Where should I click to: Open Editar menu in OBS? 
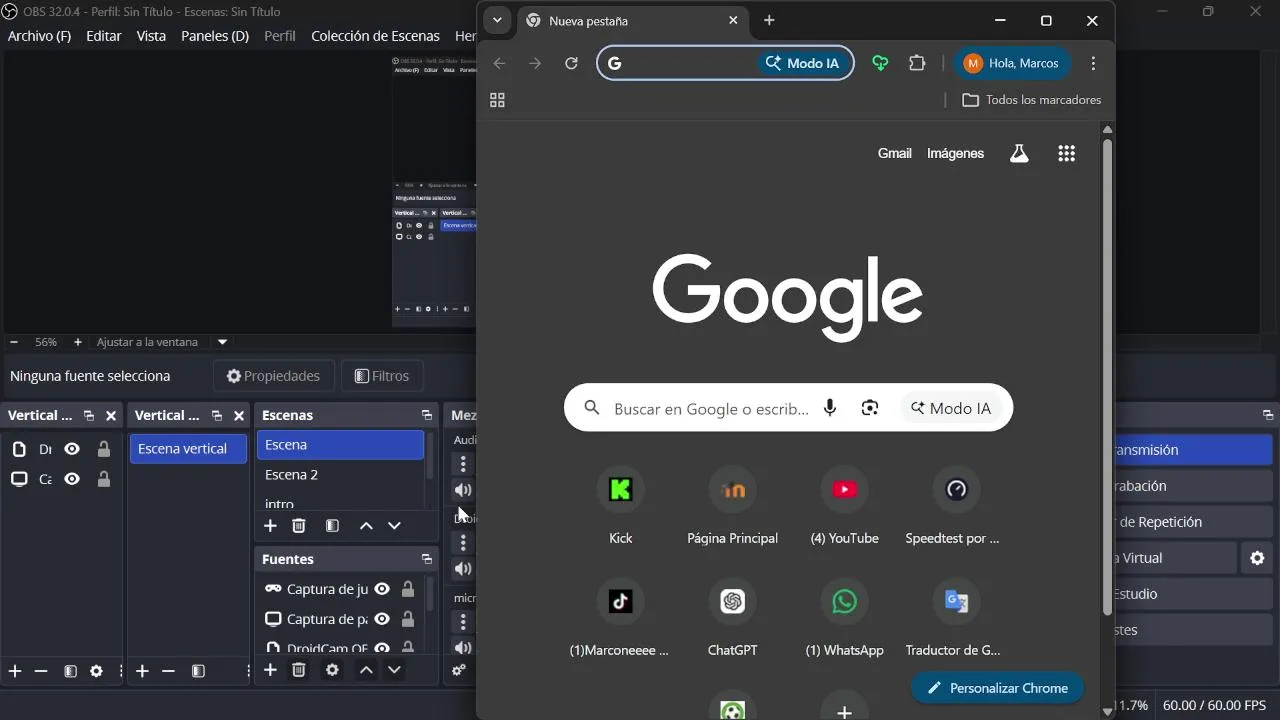click(x=104, y=36)
